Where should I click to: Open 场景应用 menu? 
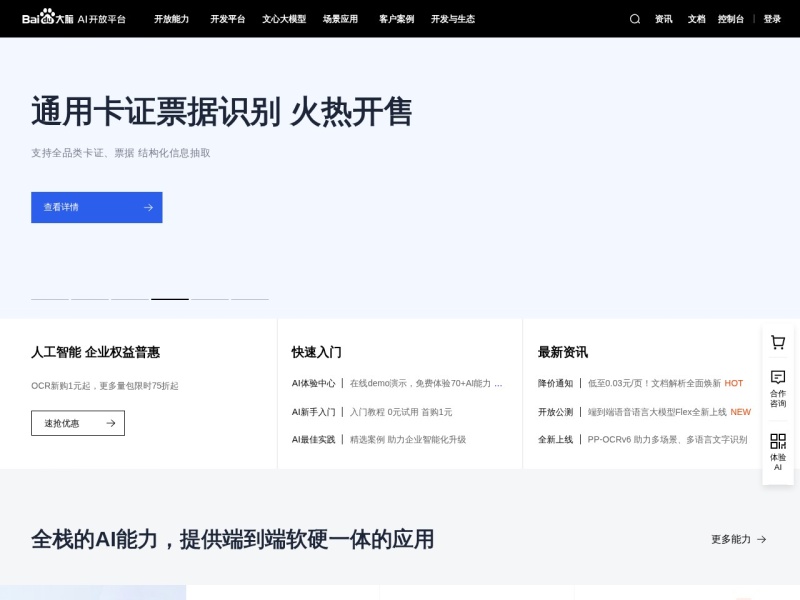pos(340,19)
